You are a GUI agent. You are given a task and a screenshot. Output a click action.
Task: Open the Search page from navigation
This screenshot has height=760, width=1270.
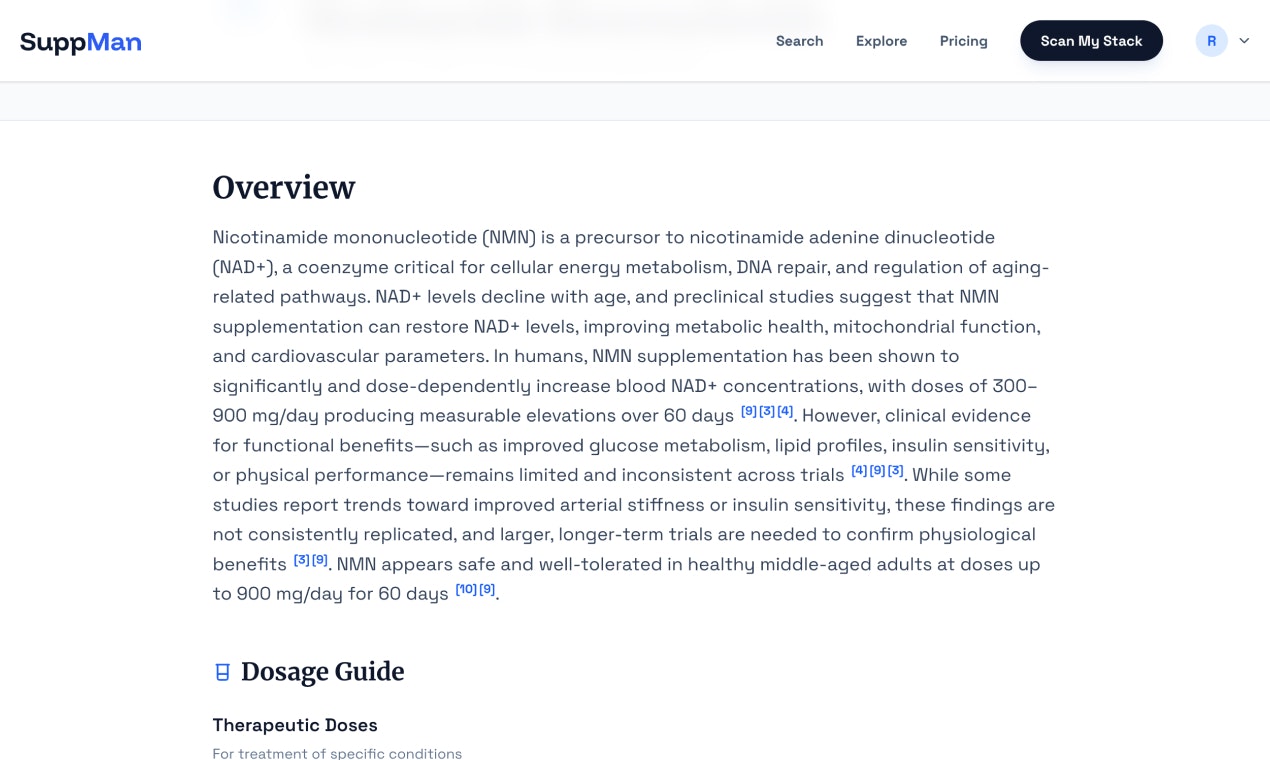(799, 41)
